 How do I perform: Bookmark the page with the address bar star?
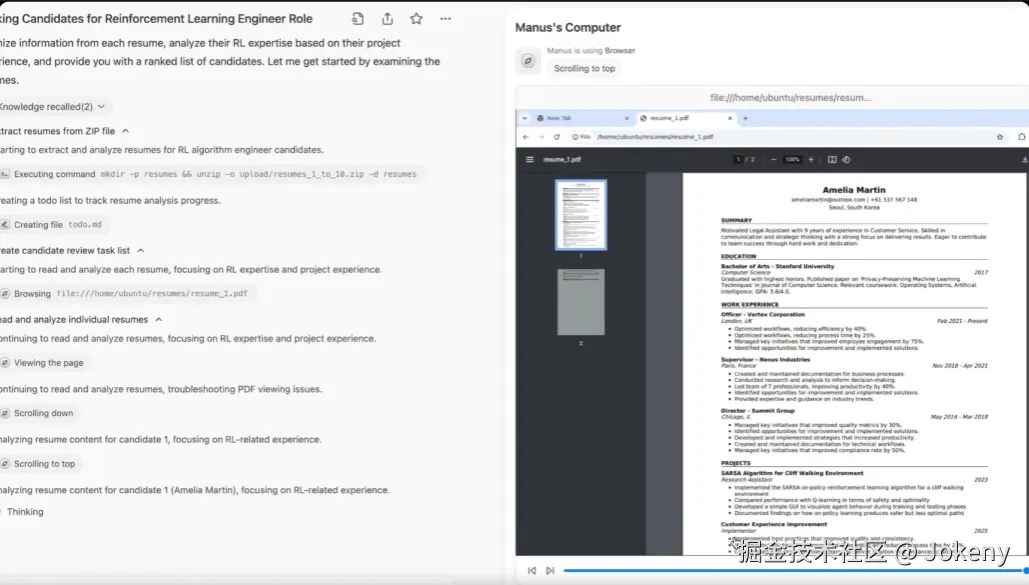999,137
